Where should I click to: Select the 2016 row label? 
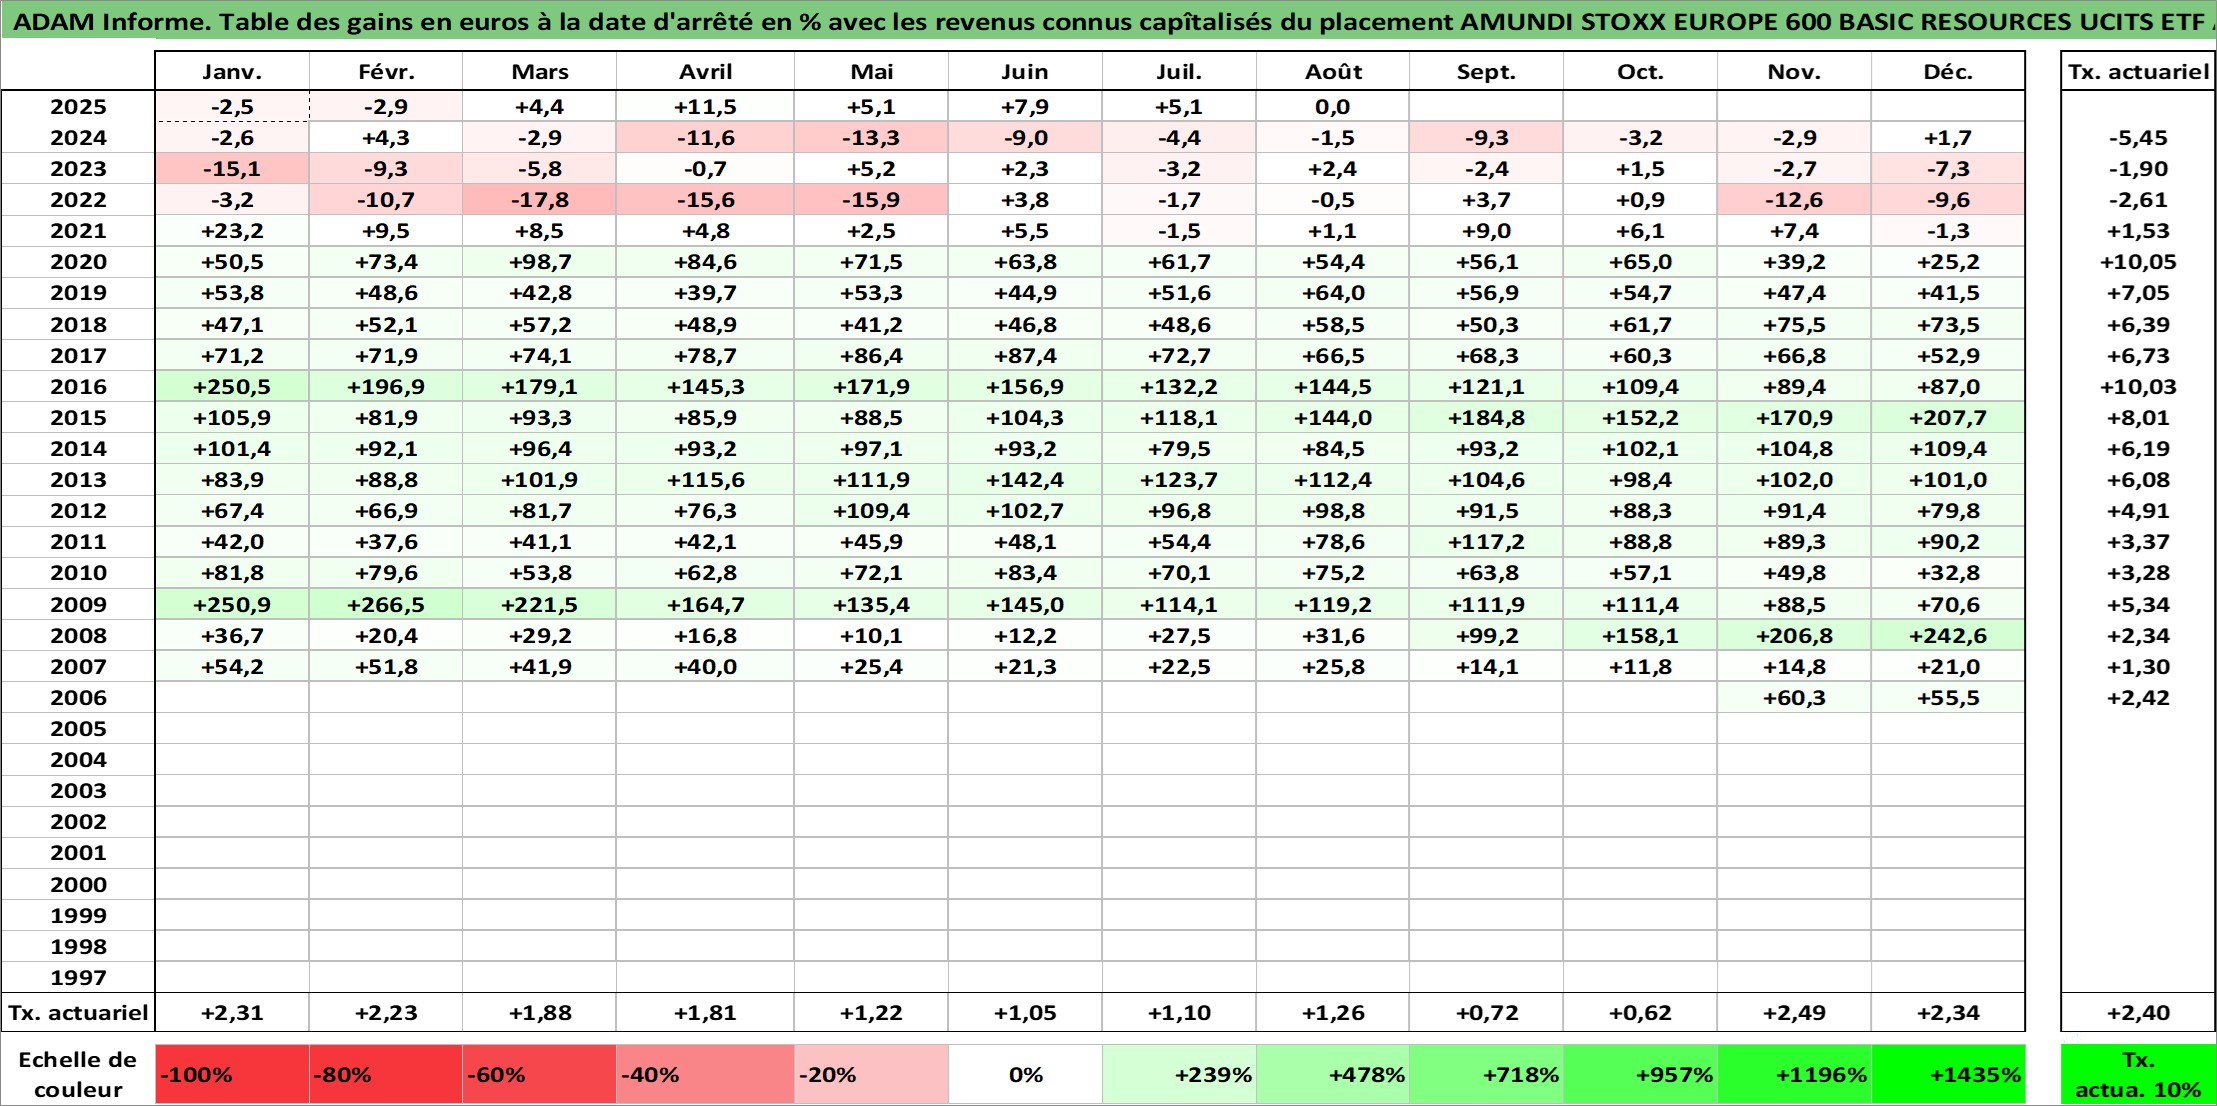coord(78,387)
